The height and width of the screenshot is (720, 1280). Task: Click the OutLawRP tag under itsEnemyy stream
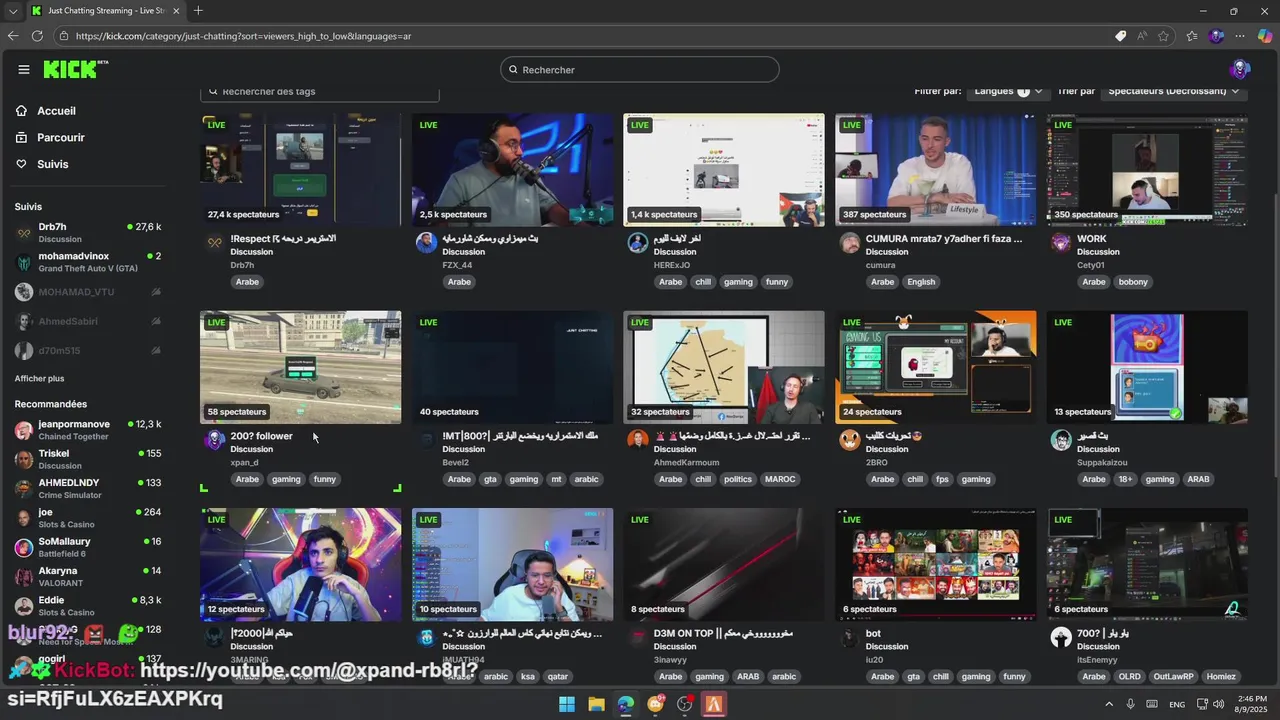click(x=1172, y=677)
